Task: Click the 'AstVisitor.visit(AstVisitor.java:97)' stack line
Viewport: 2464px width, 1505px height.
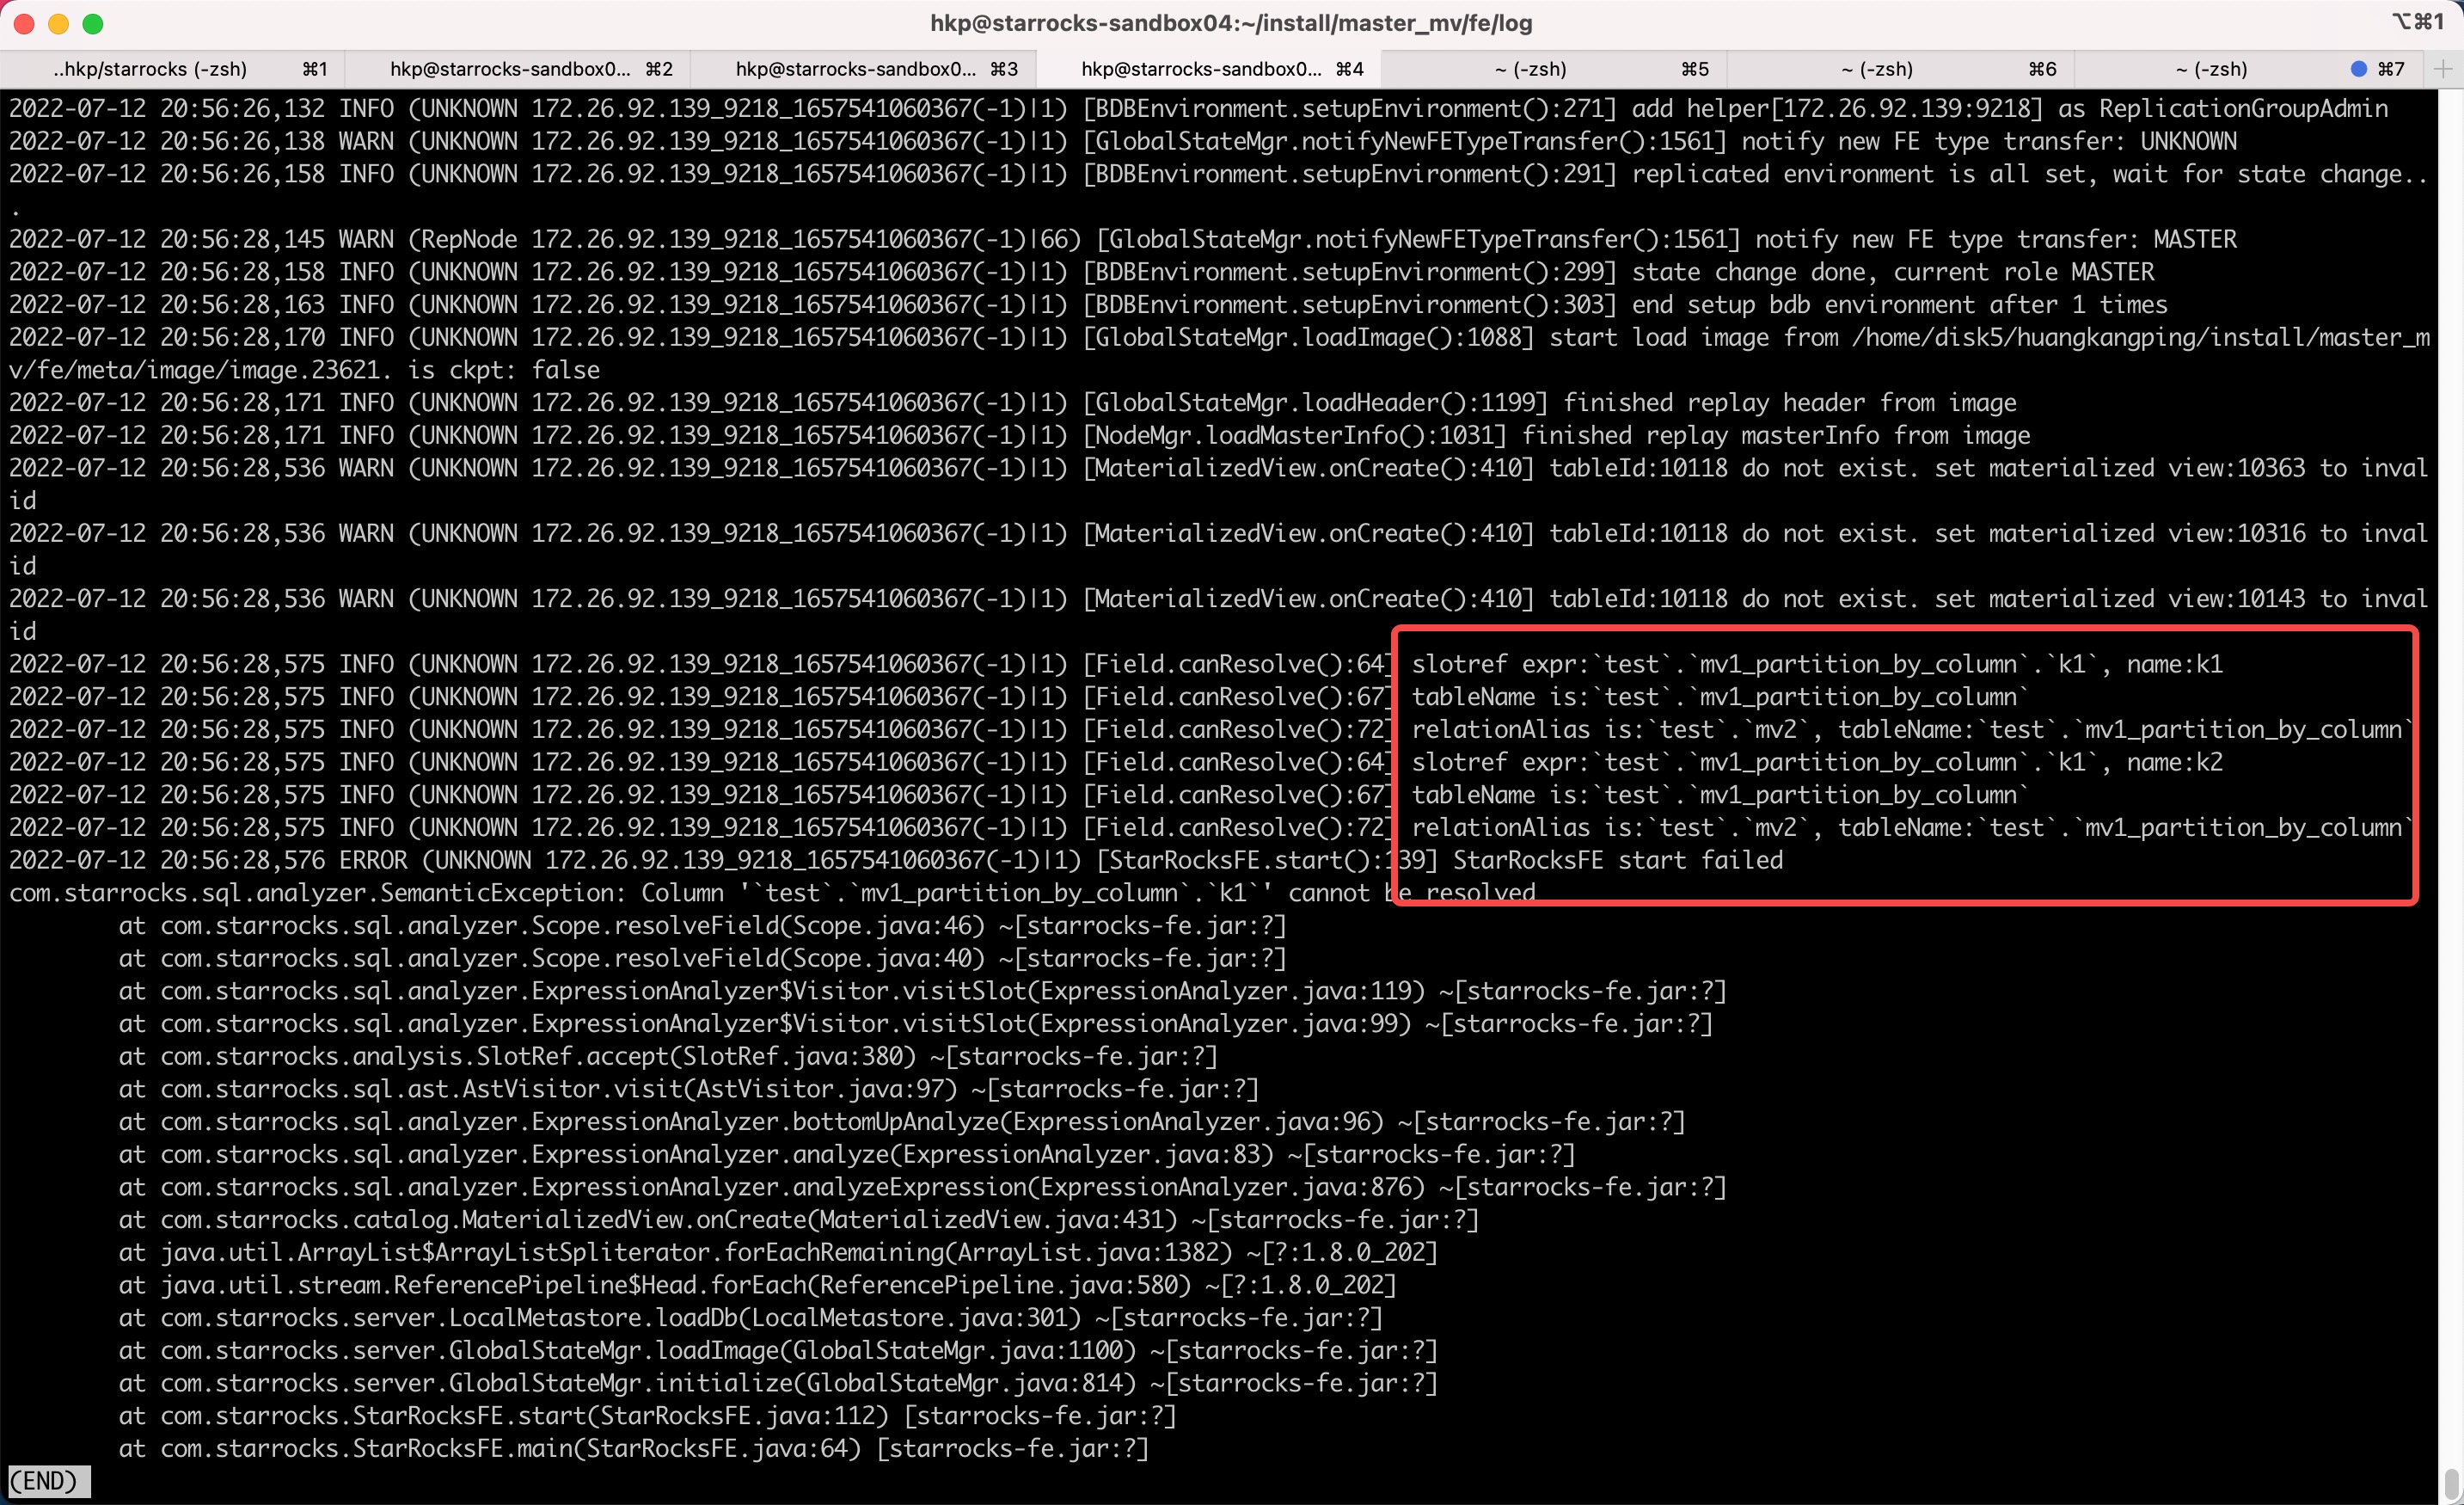Action: click(689, 1089)
